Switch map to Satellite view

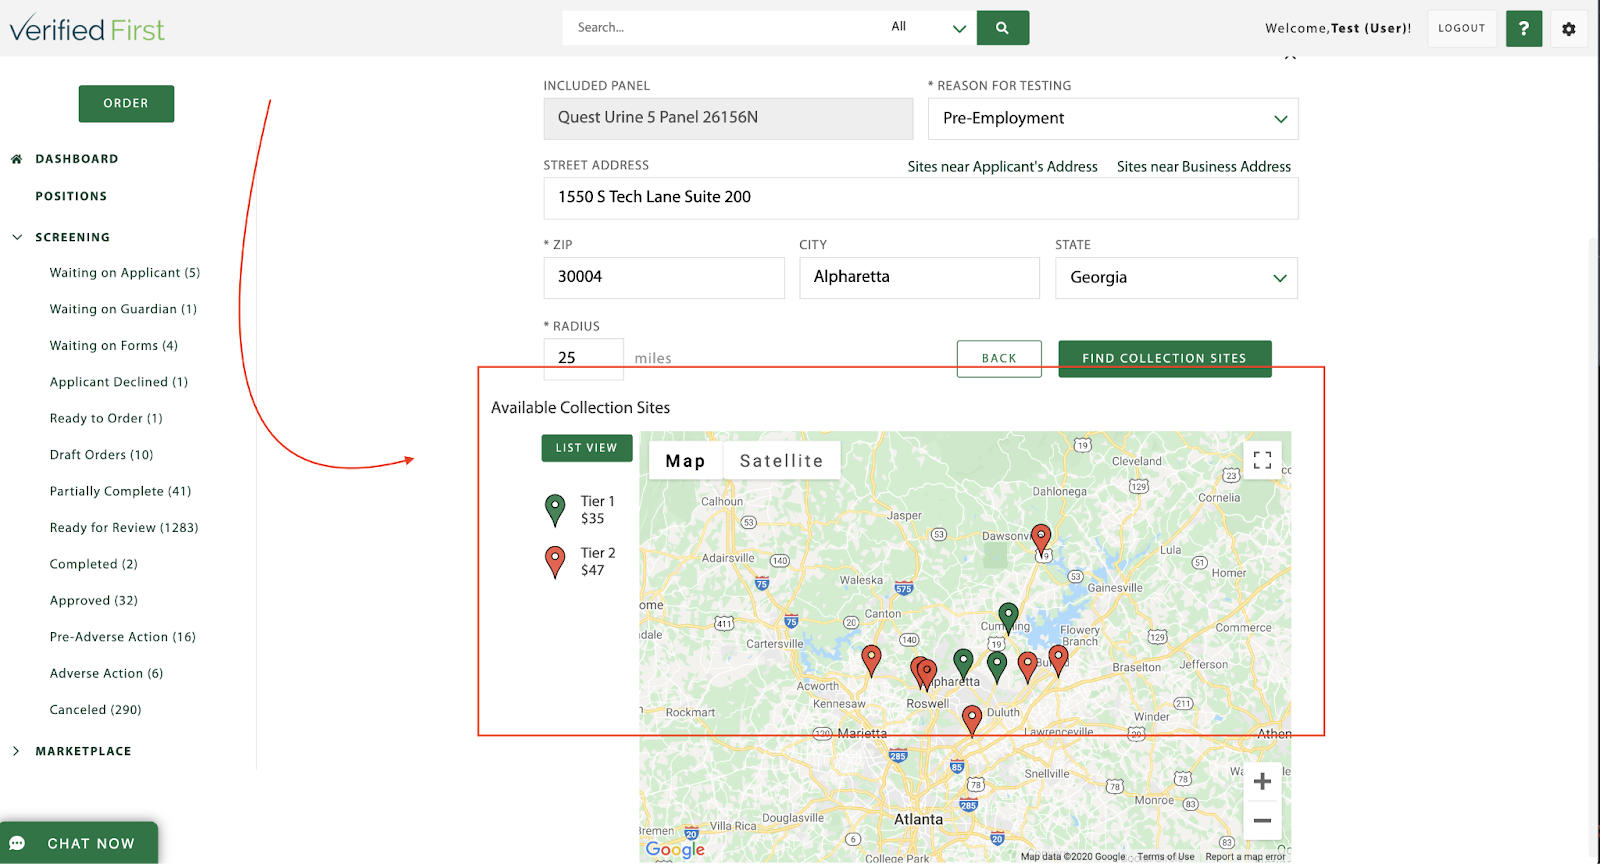click(x=781, y=461)
